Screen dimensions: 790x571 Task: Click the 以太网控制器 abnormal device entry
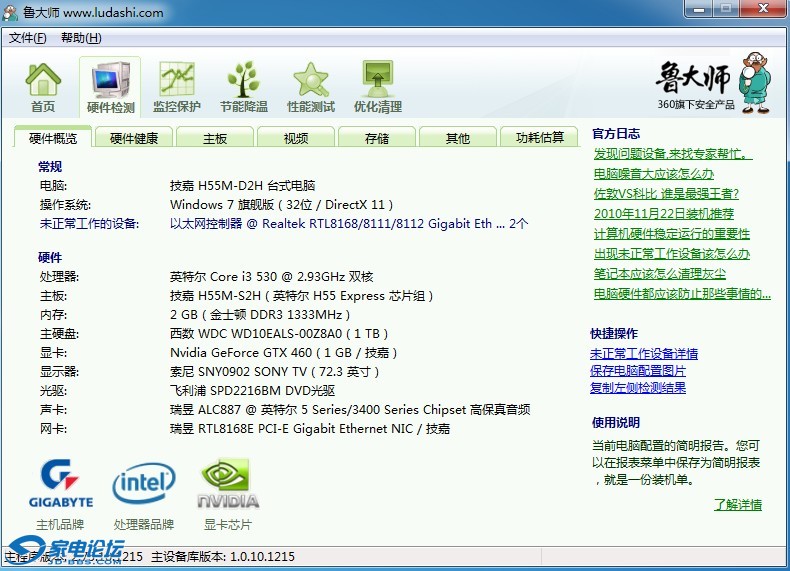(x=349, y=224)
